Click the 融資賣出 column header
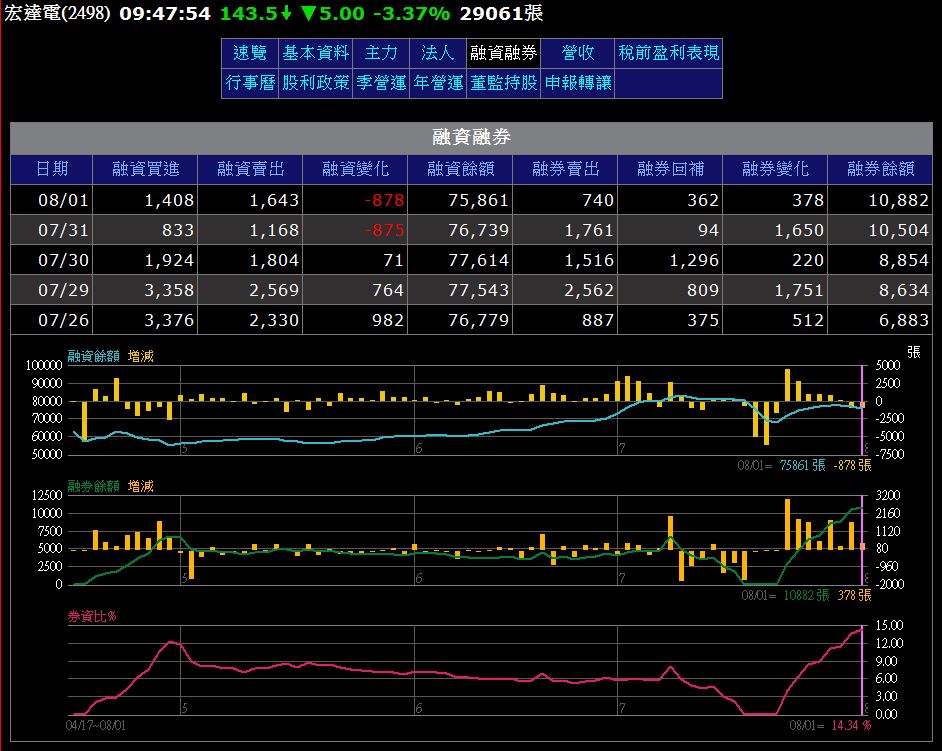 click(x=251, y=169)
